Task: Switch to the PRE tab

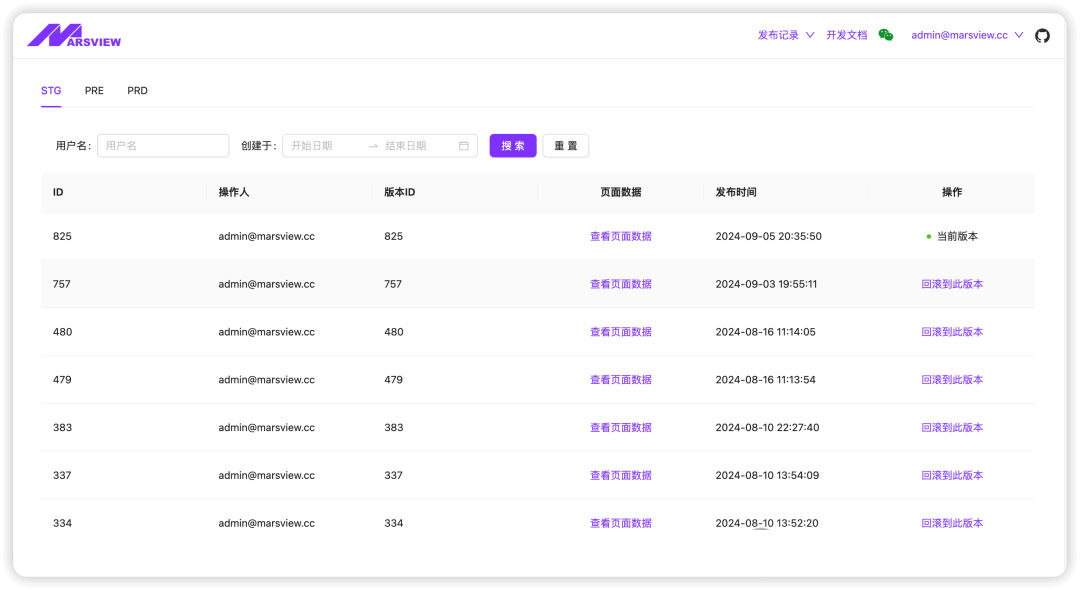Action: [x=94, y=91]
